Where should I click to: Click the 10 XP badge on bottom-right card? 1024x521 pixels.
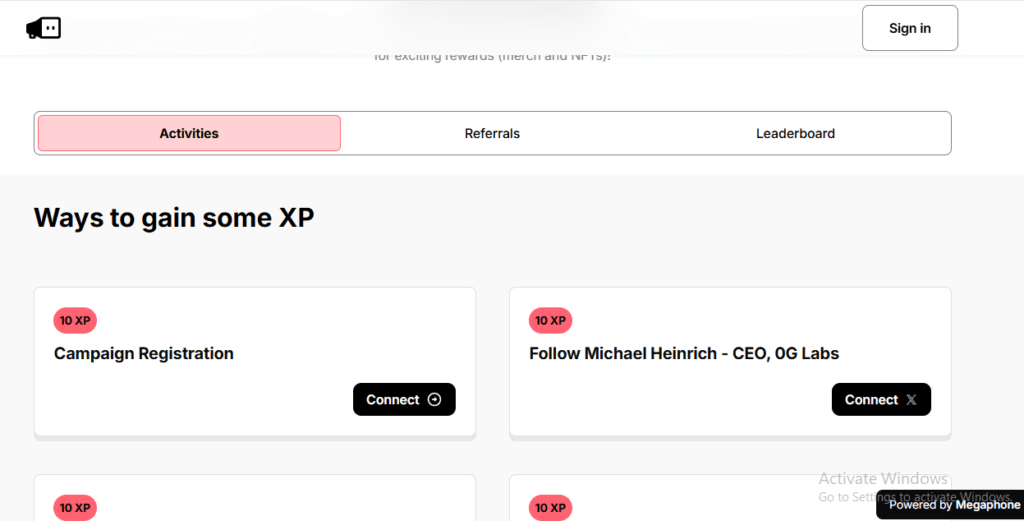550,508
